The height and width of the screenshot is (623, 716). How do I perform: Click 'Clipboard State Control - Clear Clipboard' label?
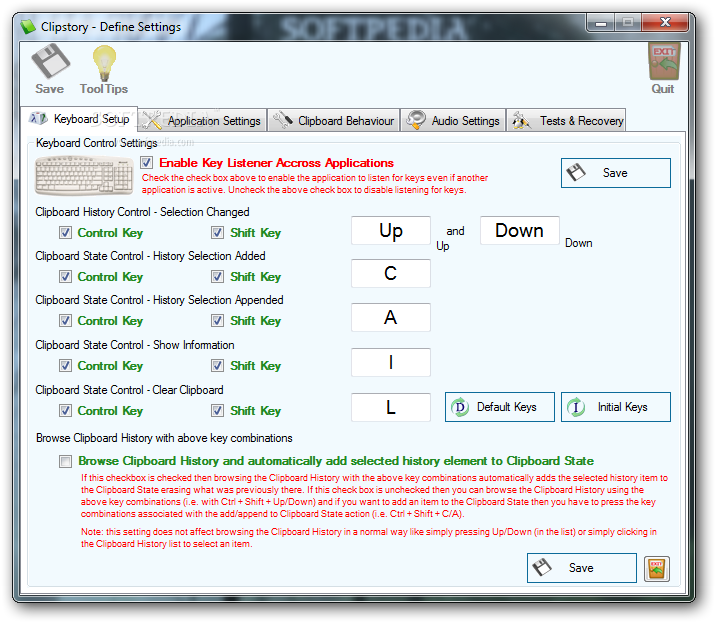tap(129, 390)
